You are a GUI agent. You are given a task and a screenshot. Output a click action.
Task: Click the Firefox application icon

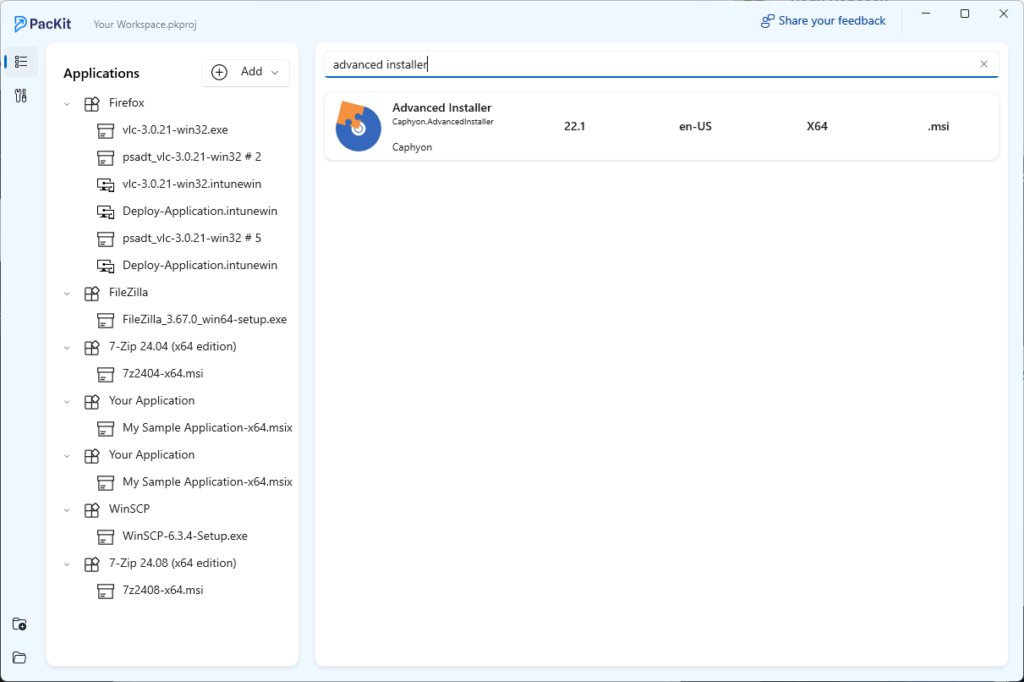[x=92, y=103]
